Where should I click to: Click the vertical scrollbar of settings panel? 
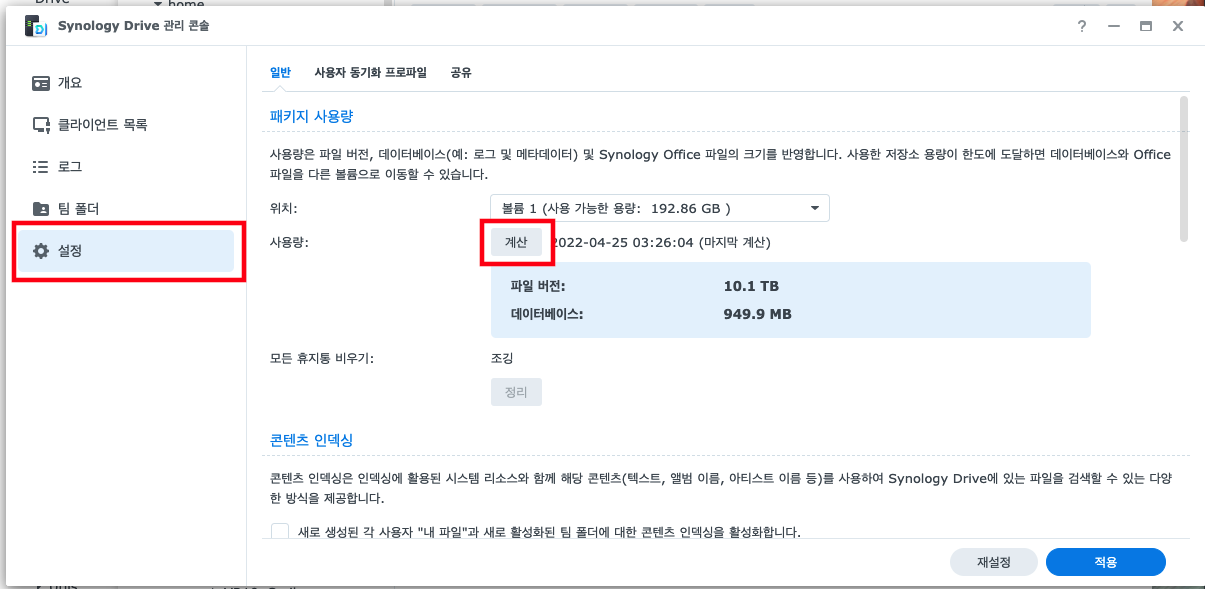tap(1184, 168)
